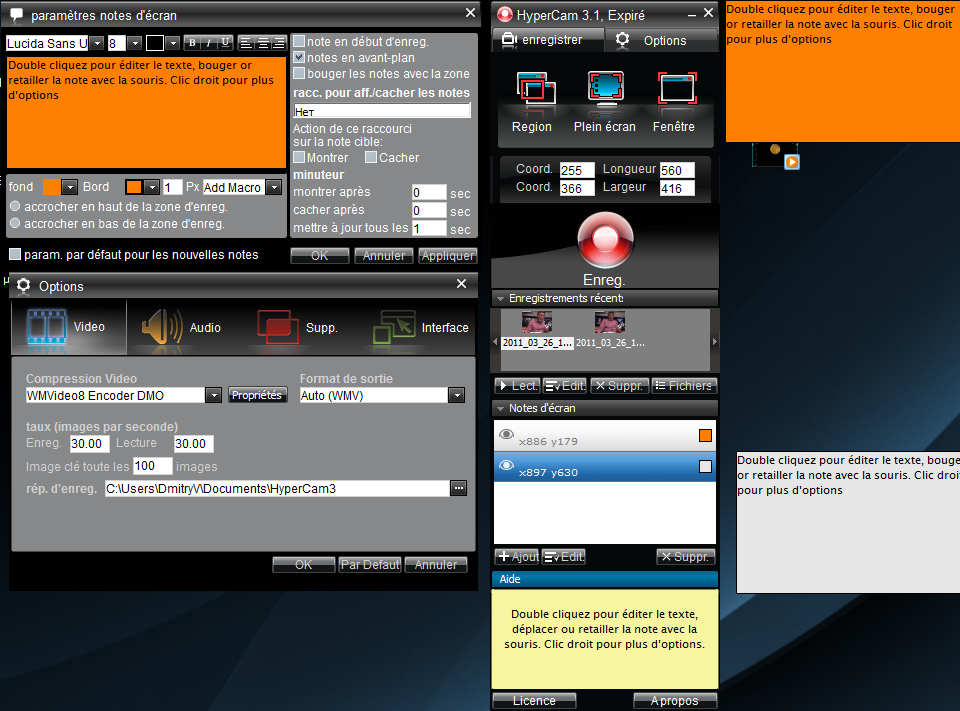Delete screen note with Suppr. button
This screenshot has width=960, height=711.
click(x=686, y=557)
